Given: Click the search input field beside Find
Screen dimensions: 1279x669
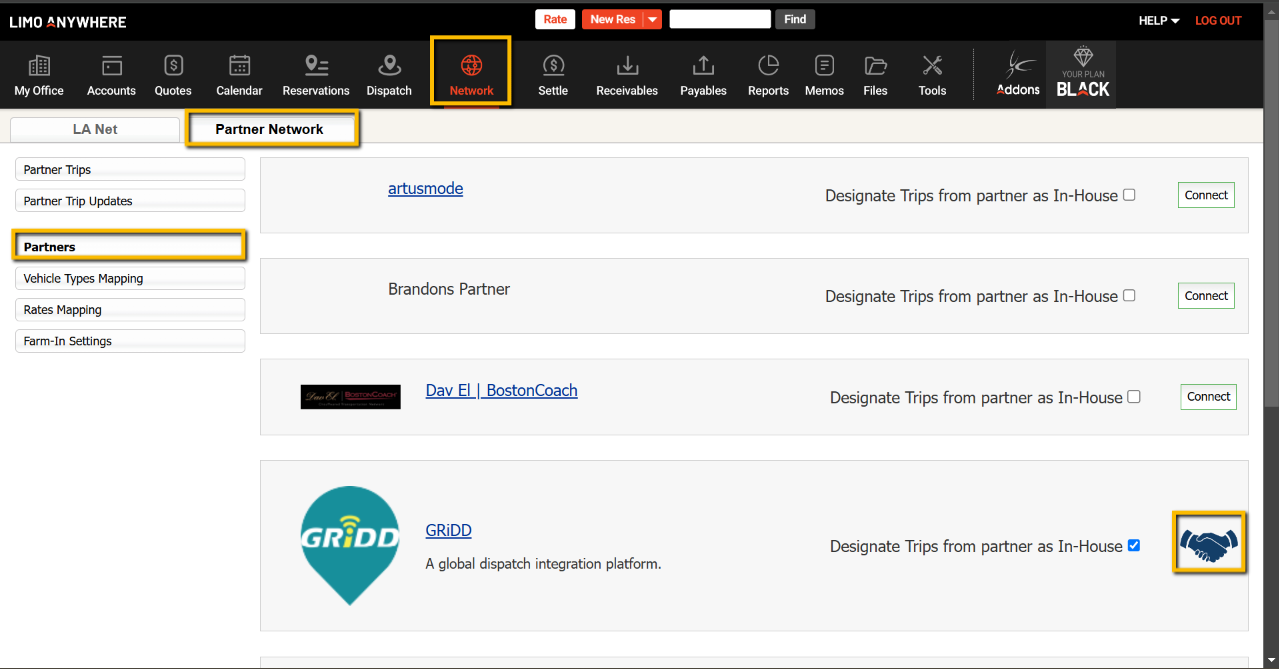Looking at the screenshot, I should coord(719,20).
